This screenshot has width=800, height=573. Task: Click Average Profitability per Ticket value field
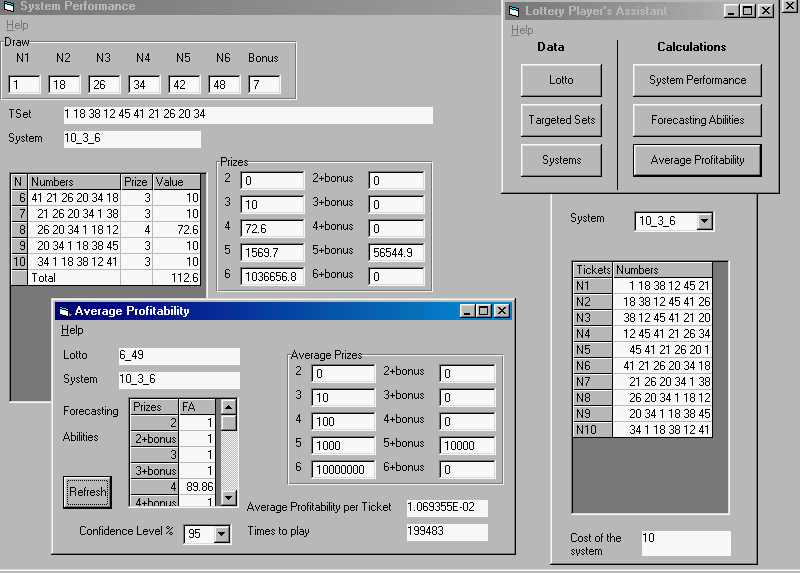pyautogui.click(x=447, y=508)
